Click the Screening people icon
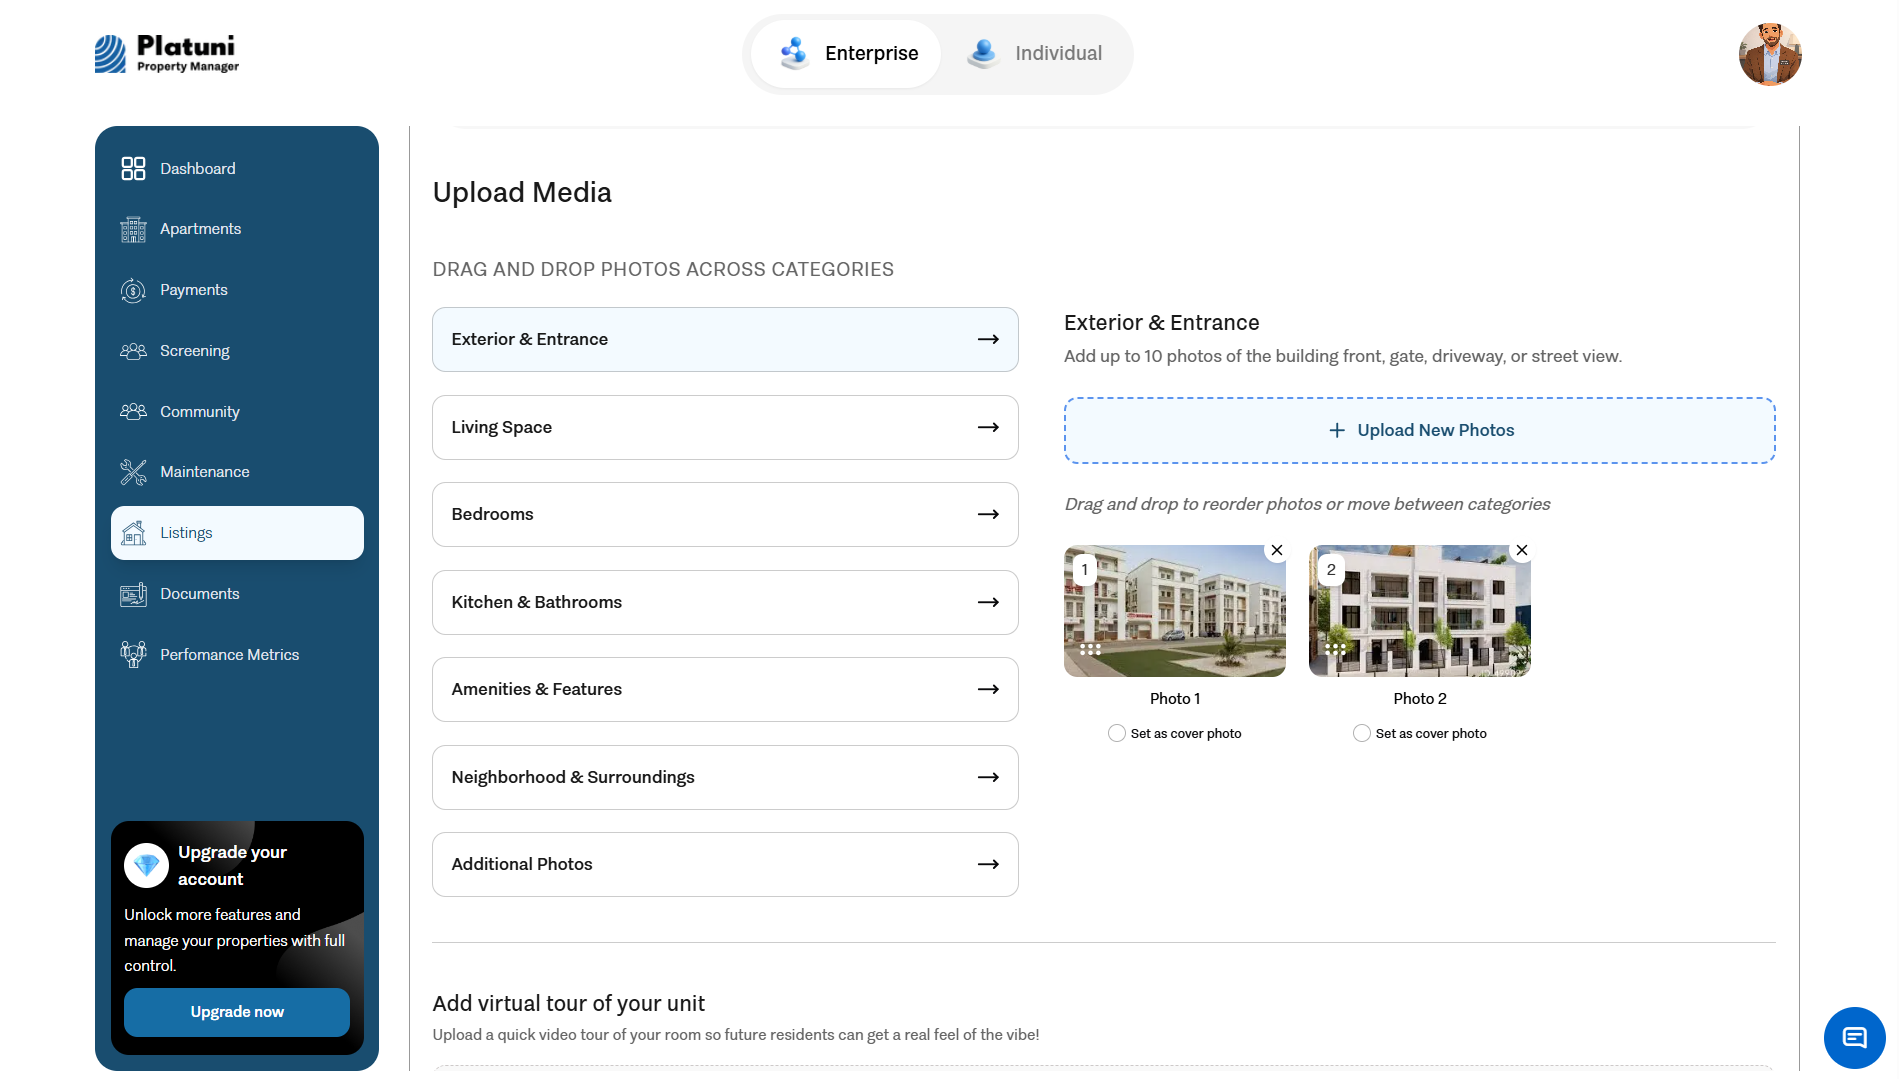The width and height of the screenshot is (1899, 1079). pos(133,351)
